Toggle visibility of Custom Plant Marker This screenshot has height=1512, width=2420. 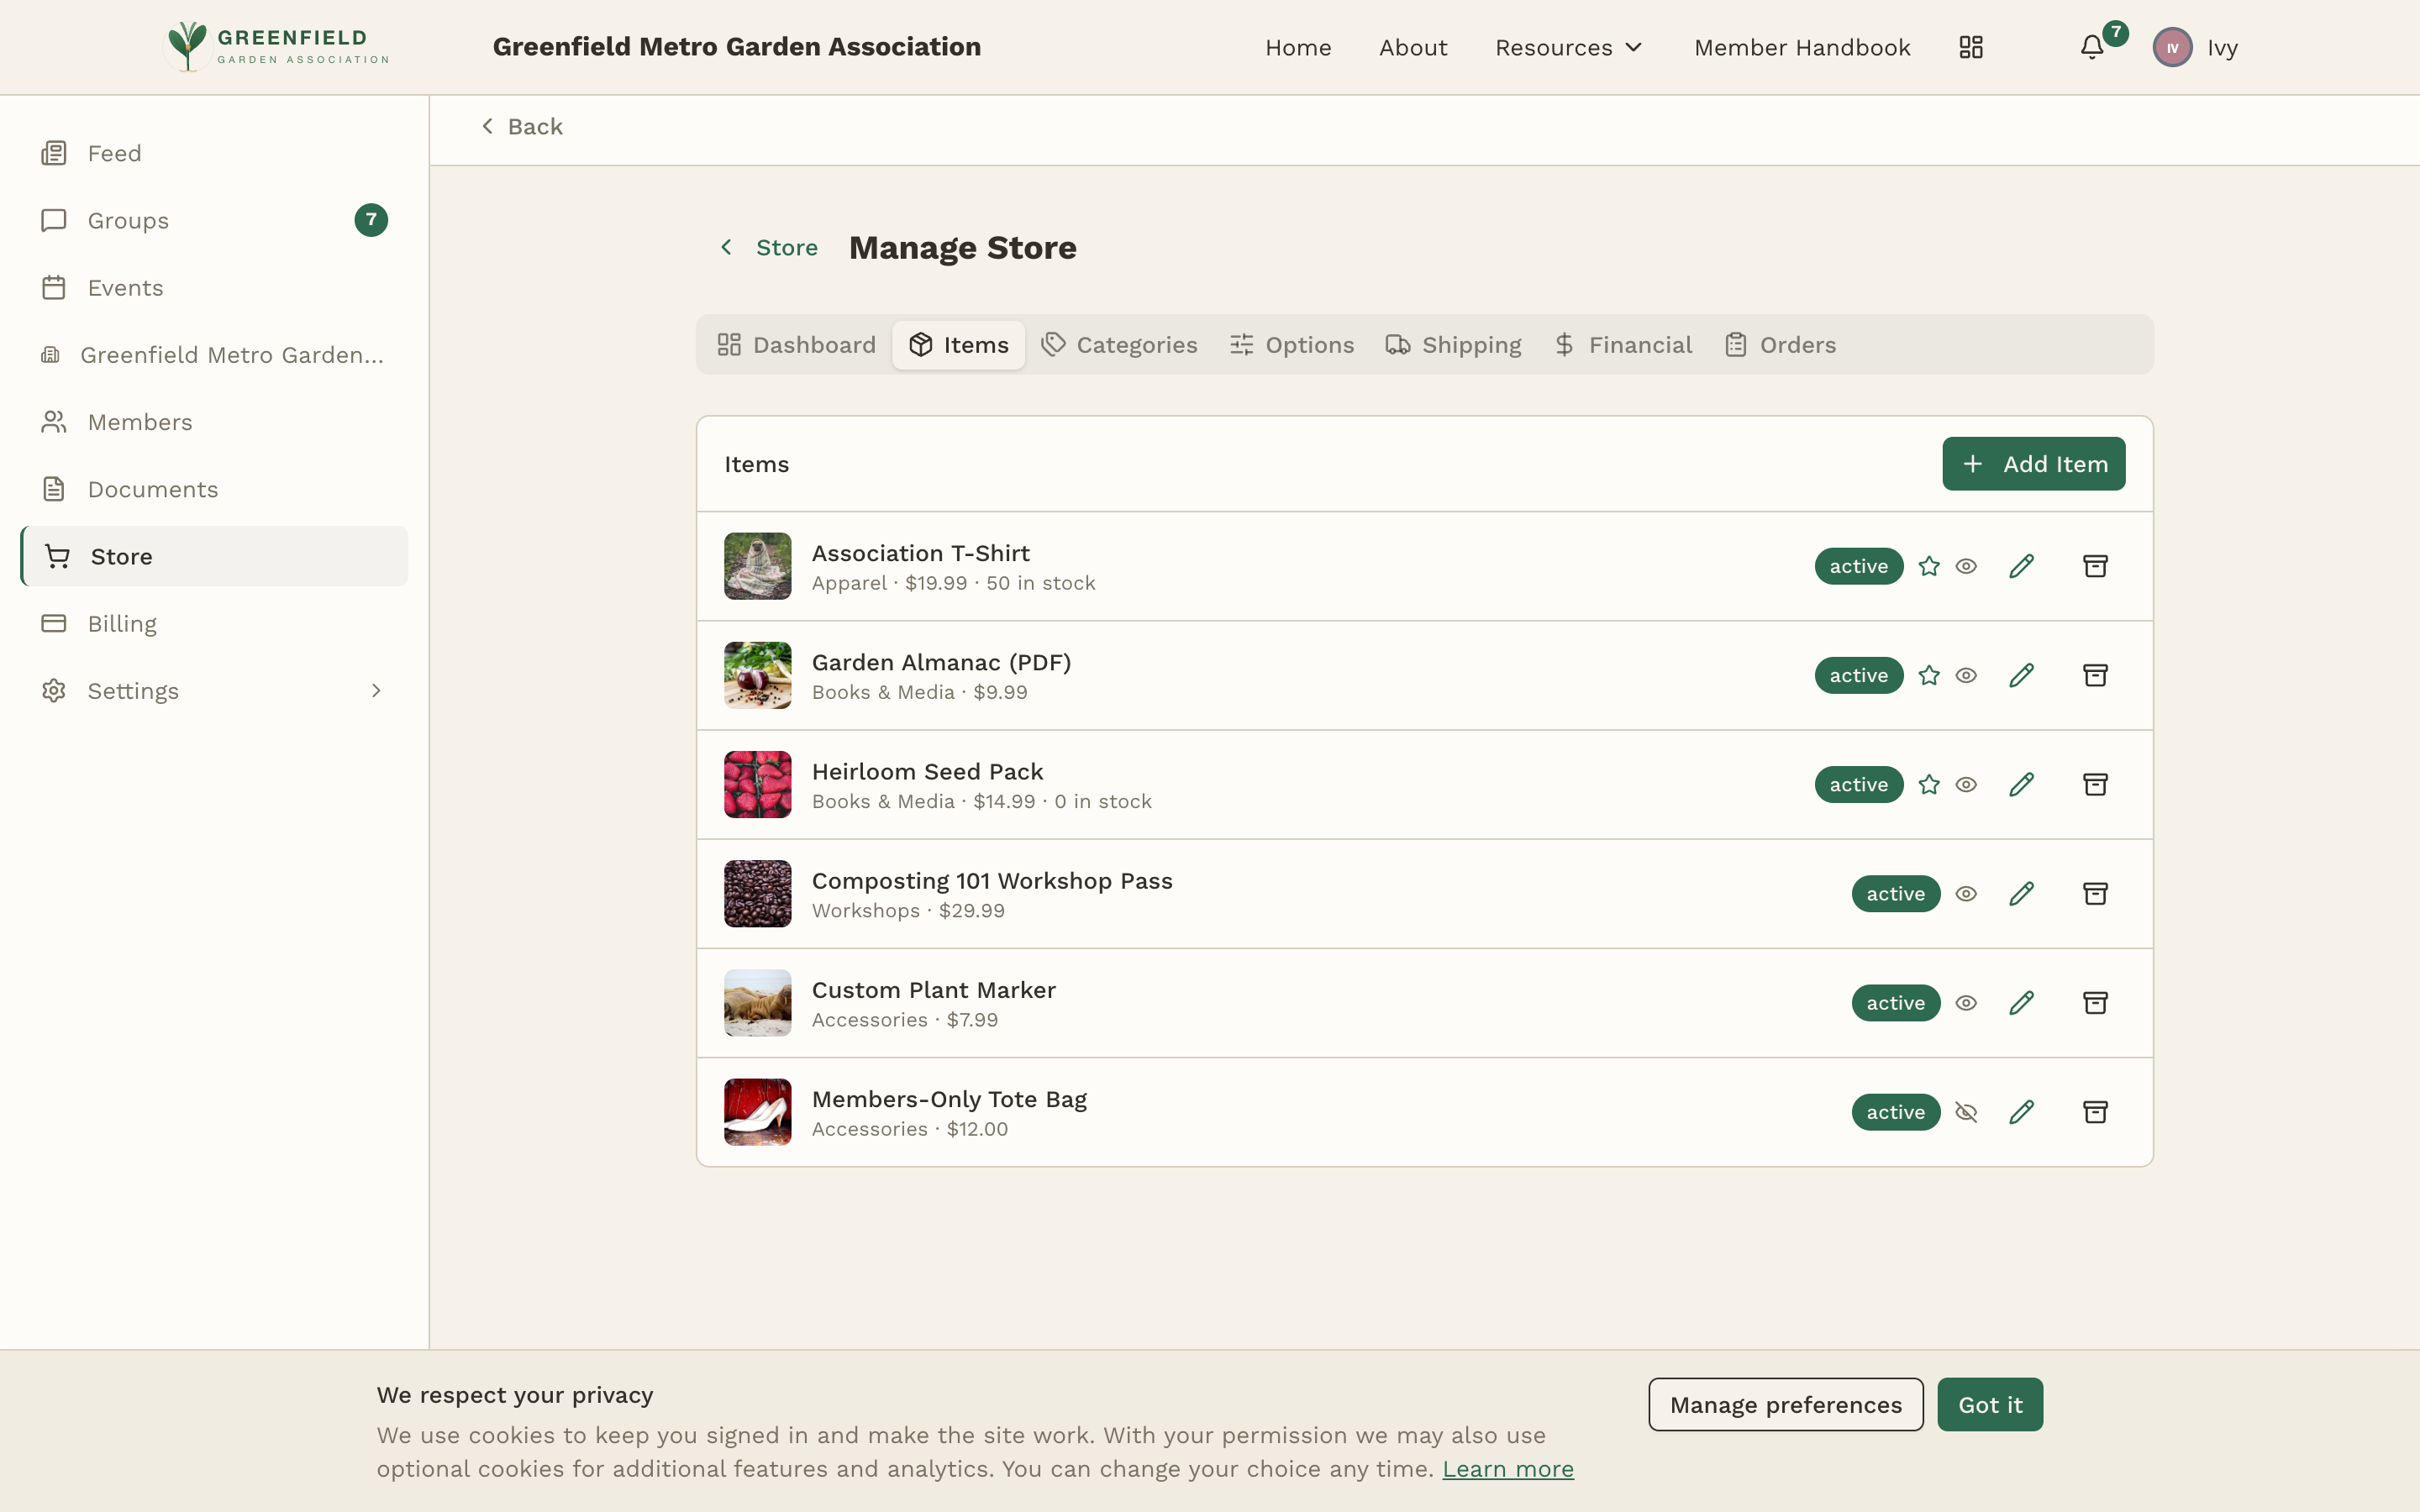1966,1002
